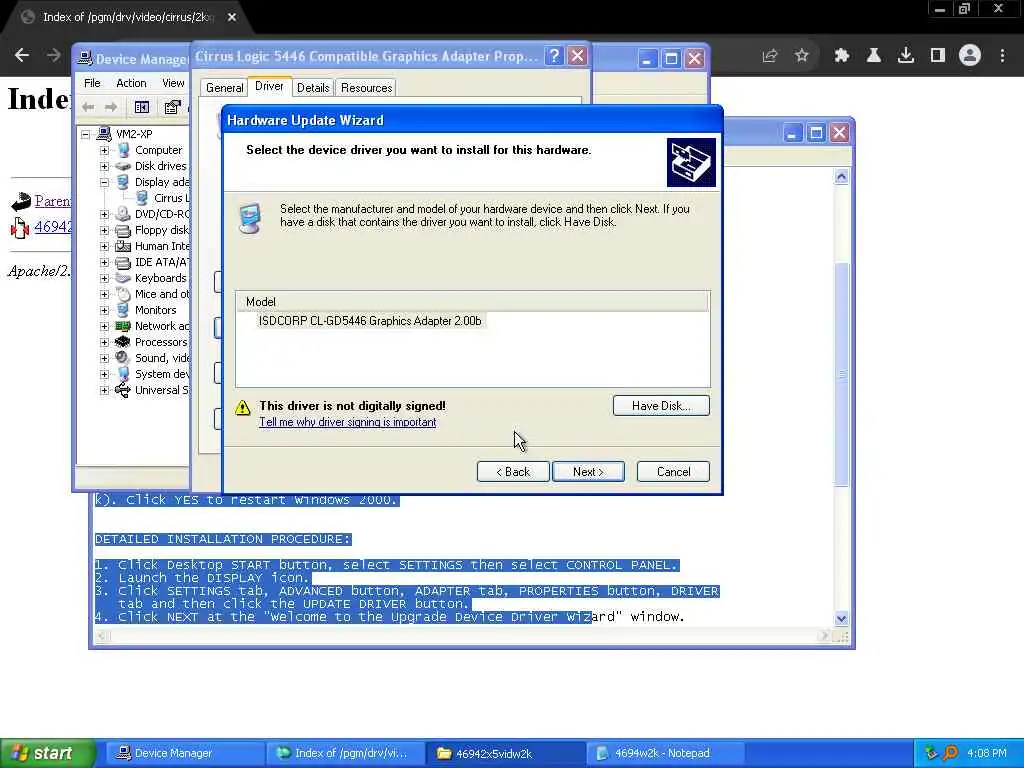Select ISDCORP CL-GD5446 Graphics Adapter 2.00b model
Viewport: 1024px width, 768px height.
click(370, 321)
